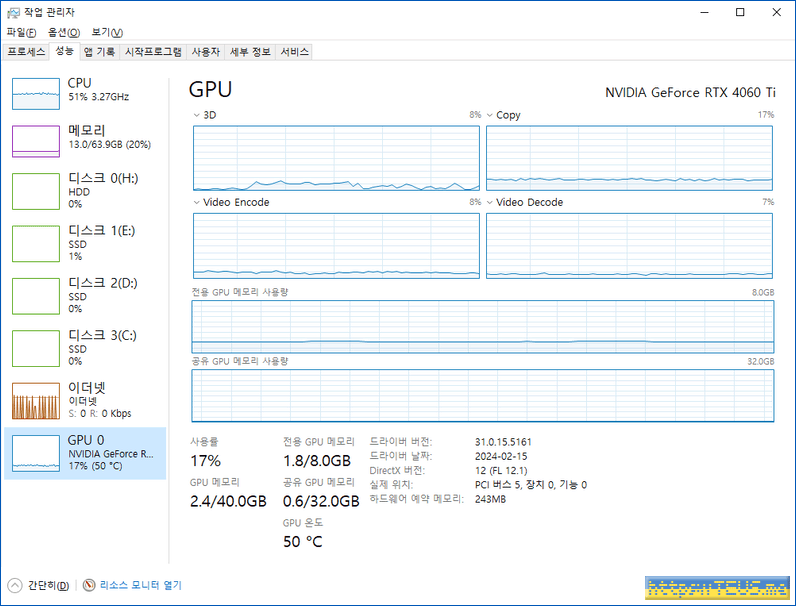Select the GPU 0 graph icon
The height and width of the screenshot is (606, 796).
point(36,452)
